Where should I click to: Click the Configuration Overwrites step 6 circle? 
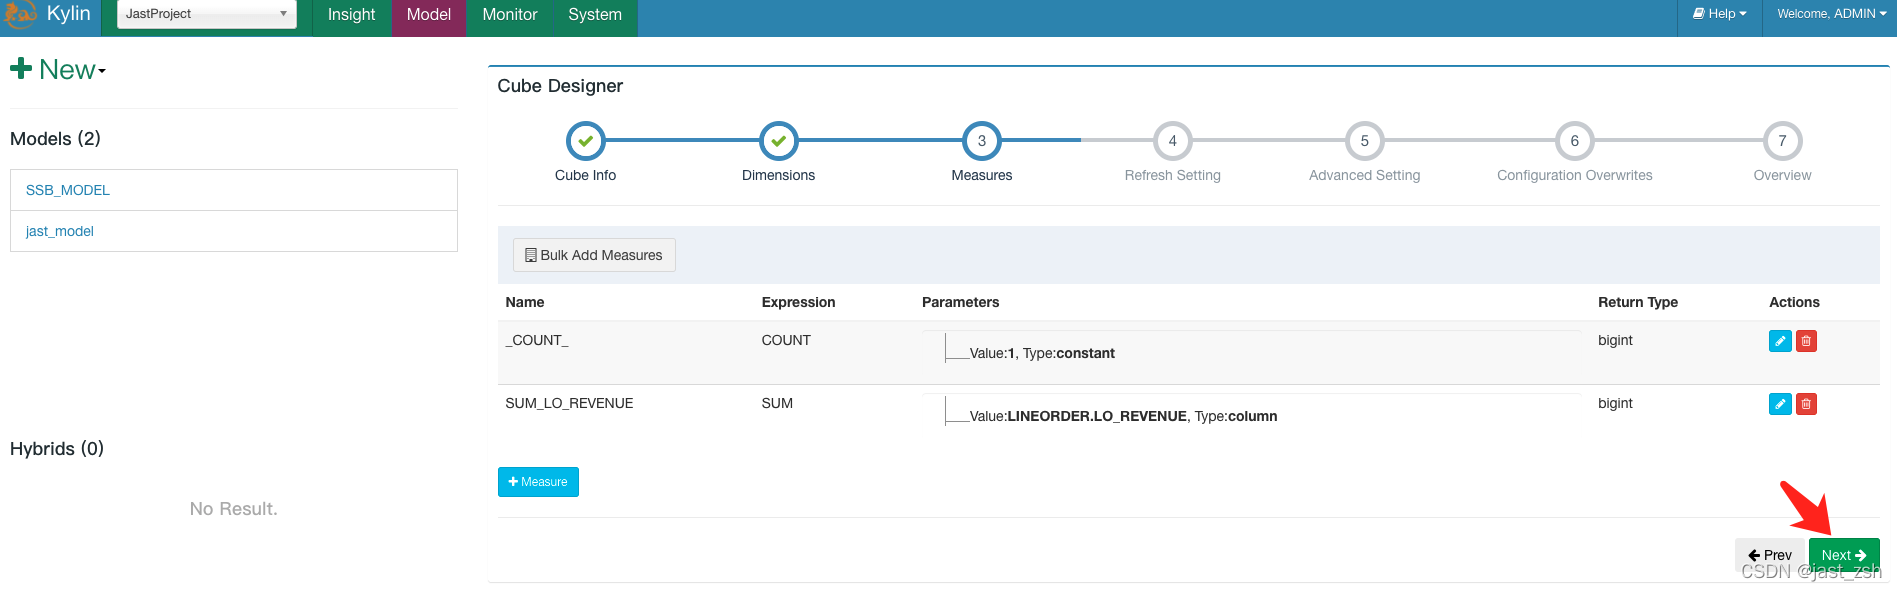1575,141
